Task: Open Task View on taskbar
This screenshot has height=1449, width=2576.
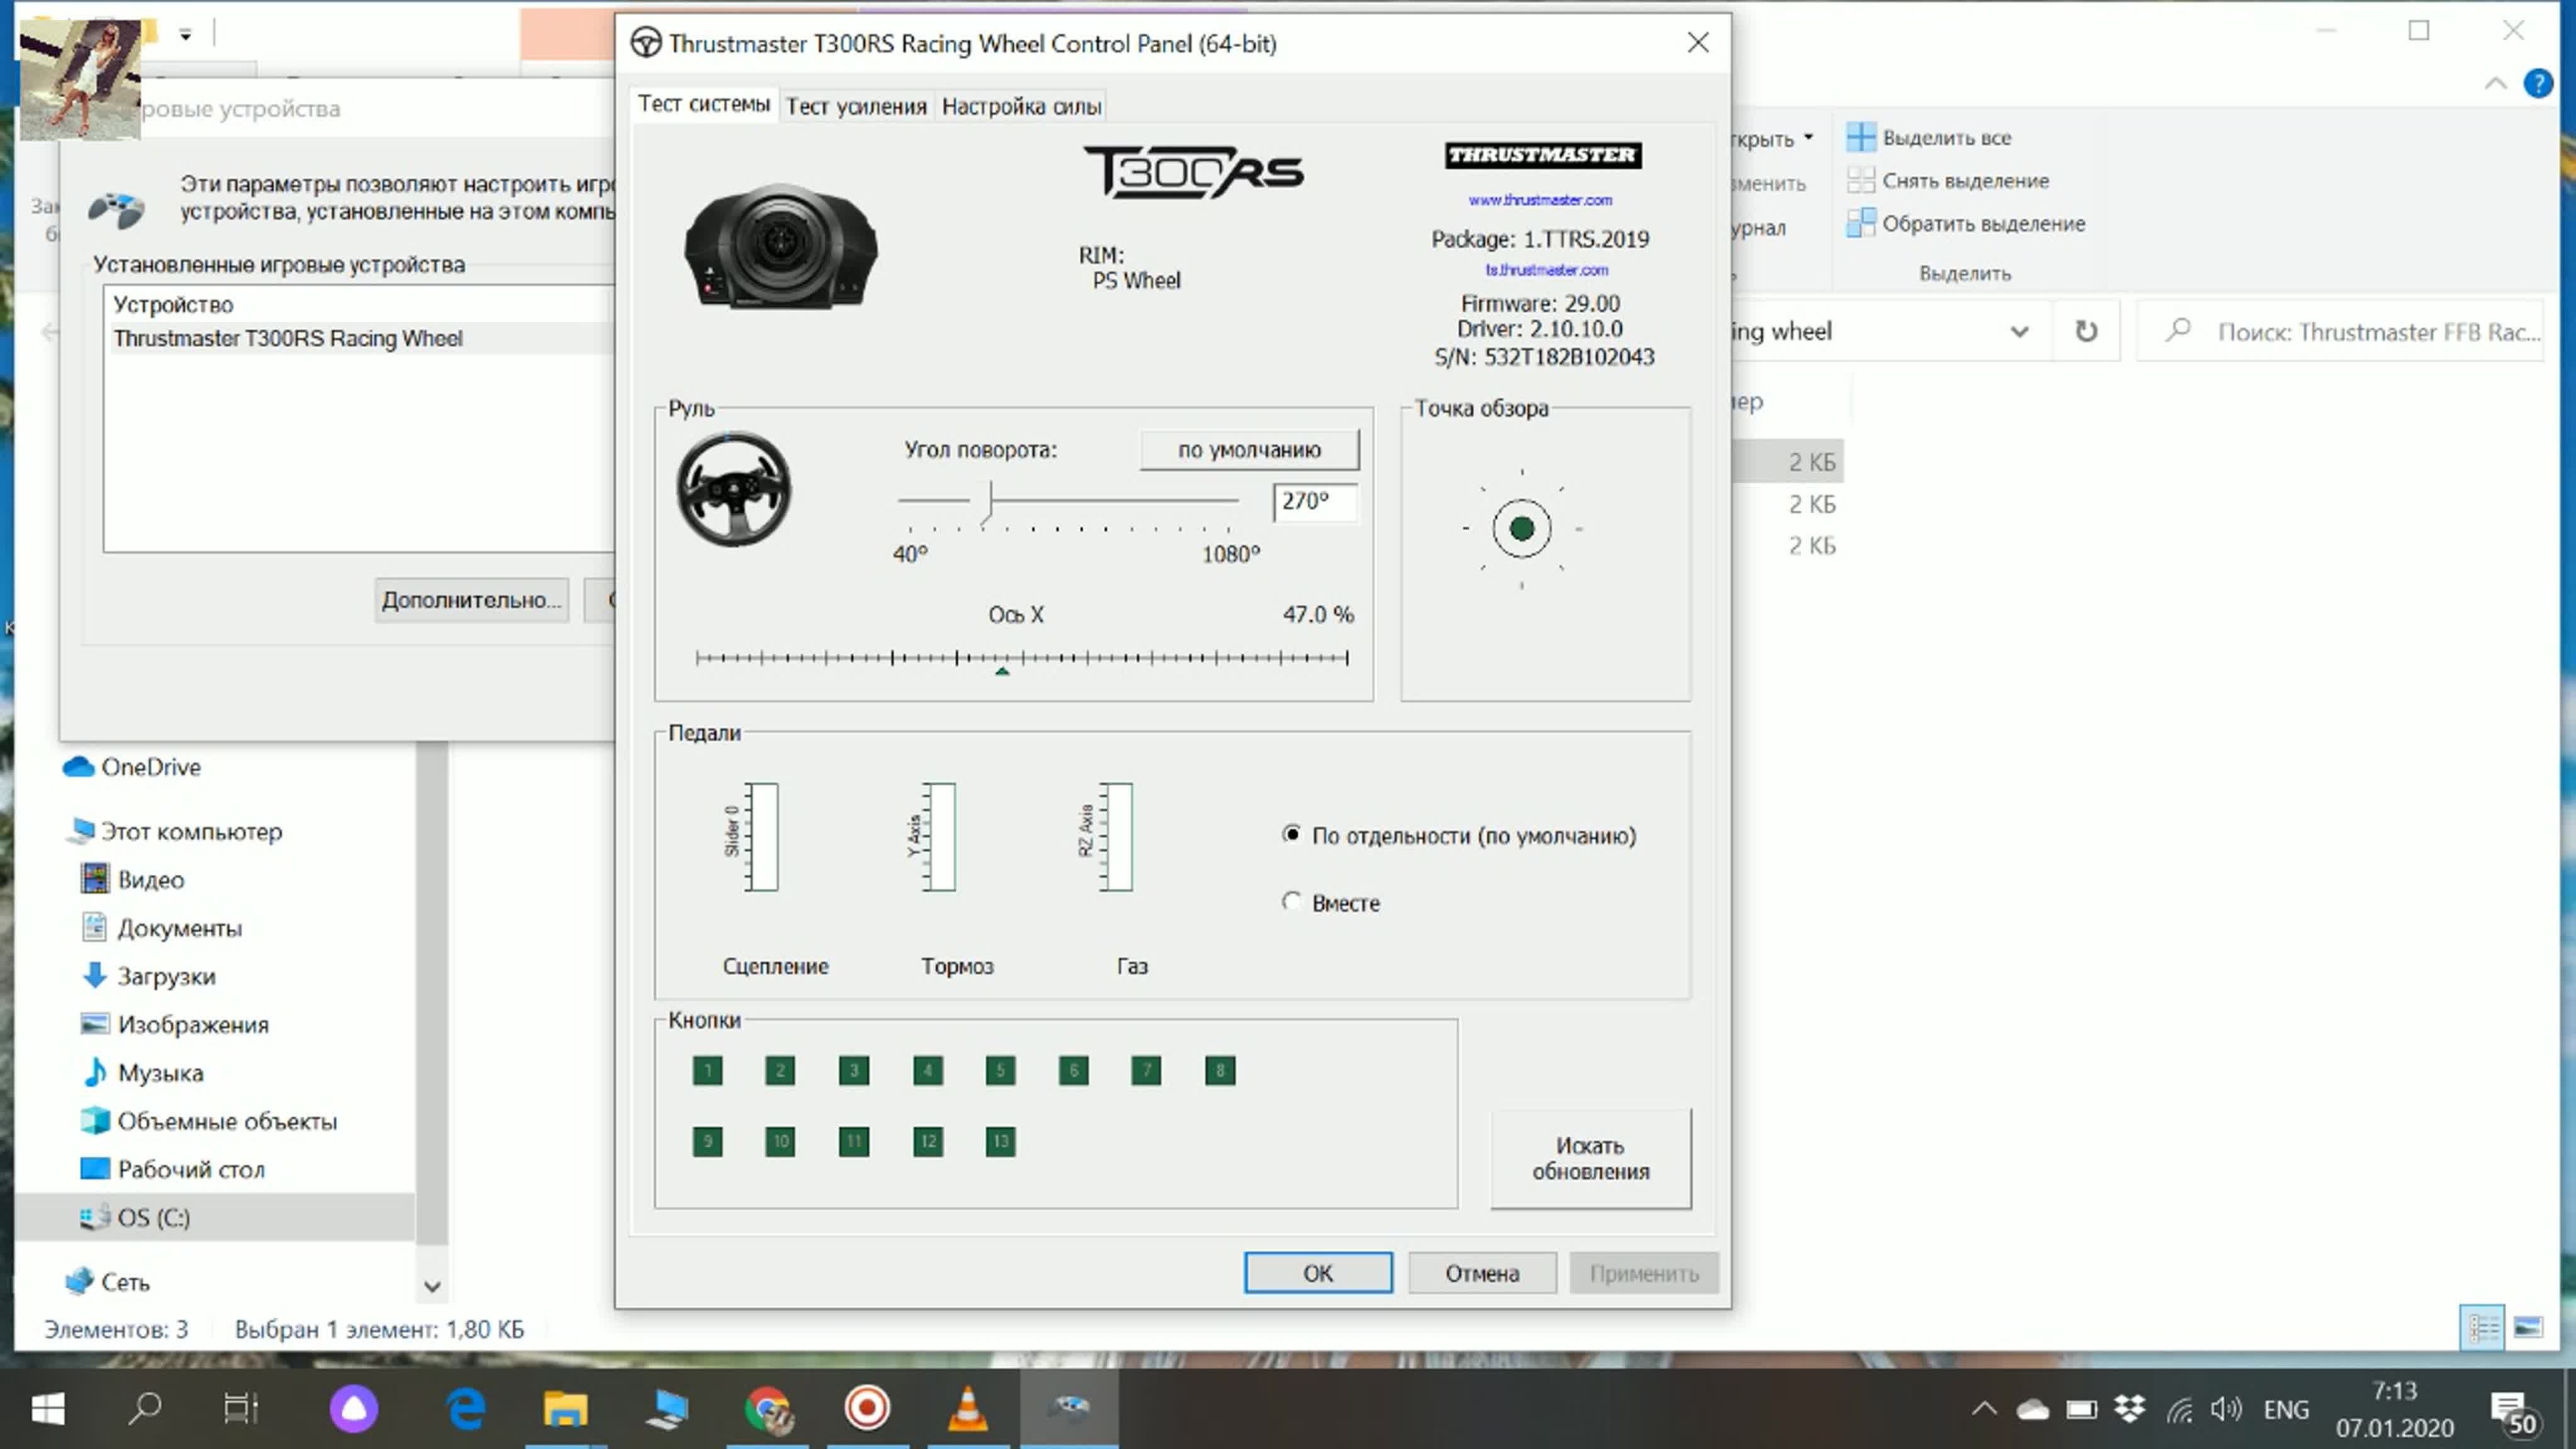Action: click(x=240, y=1409)
